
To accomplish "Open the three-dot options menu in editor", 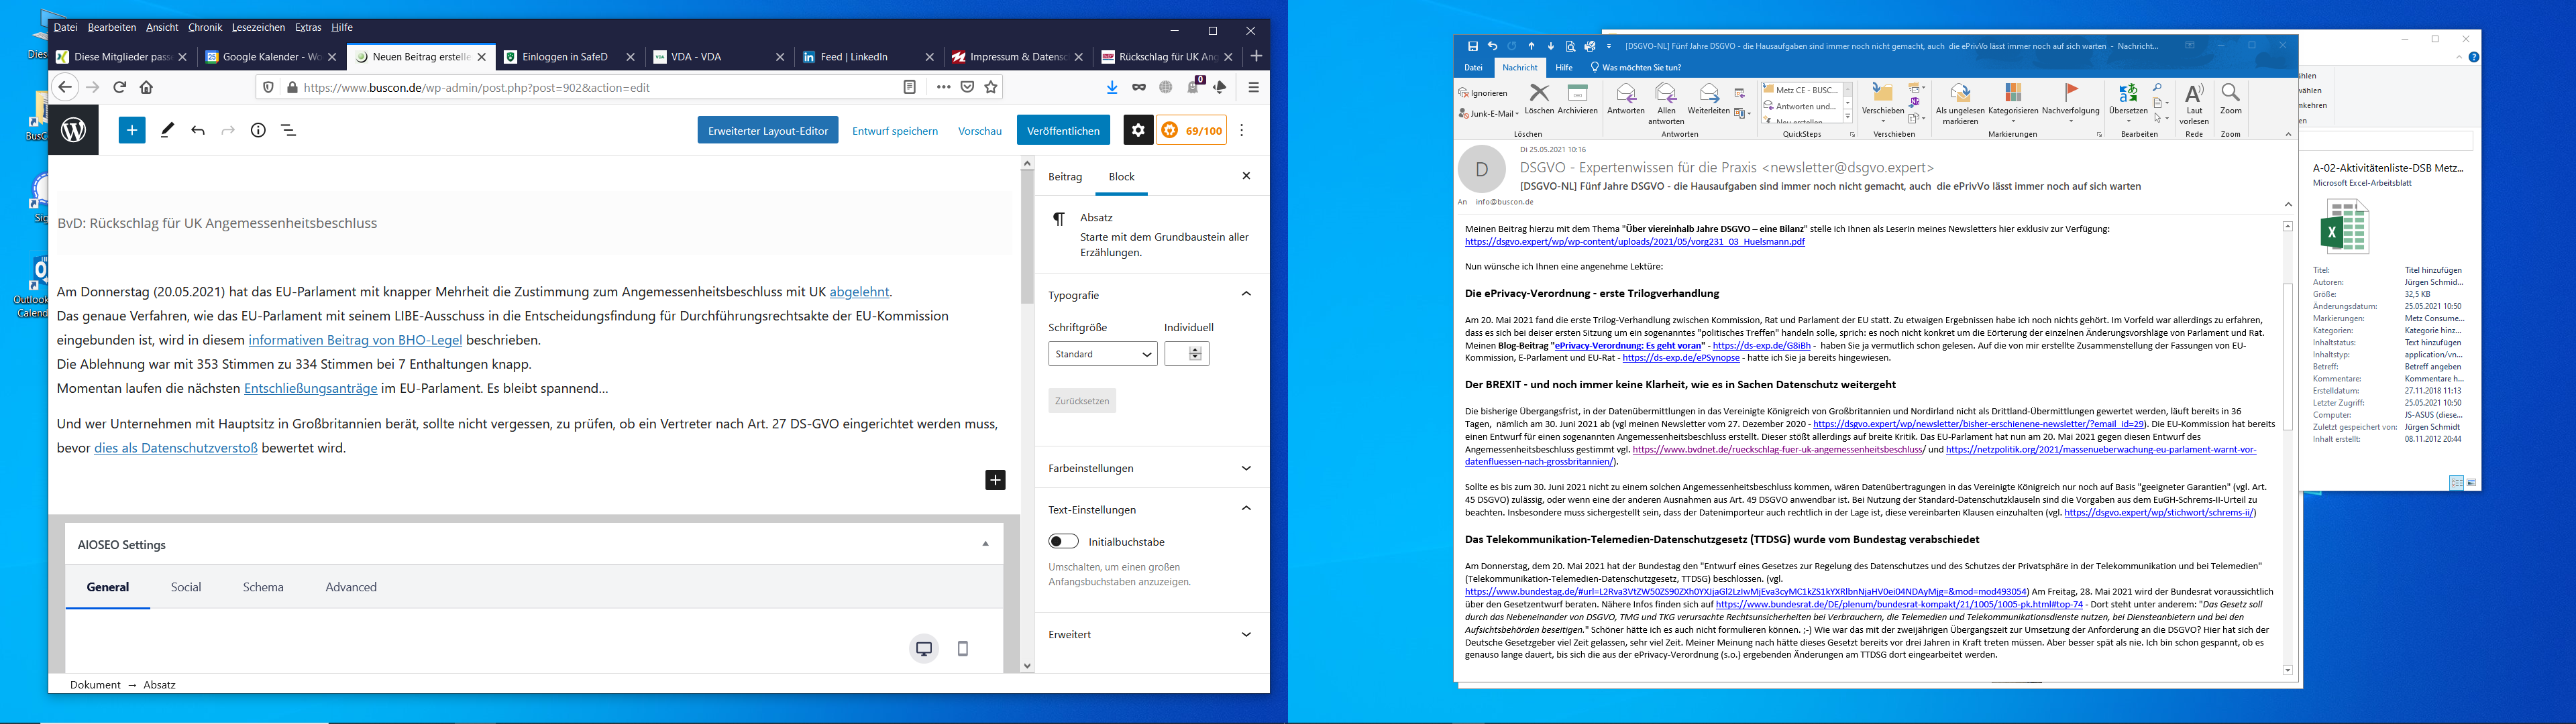I will [x=1242, y=130].
